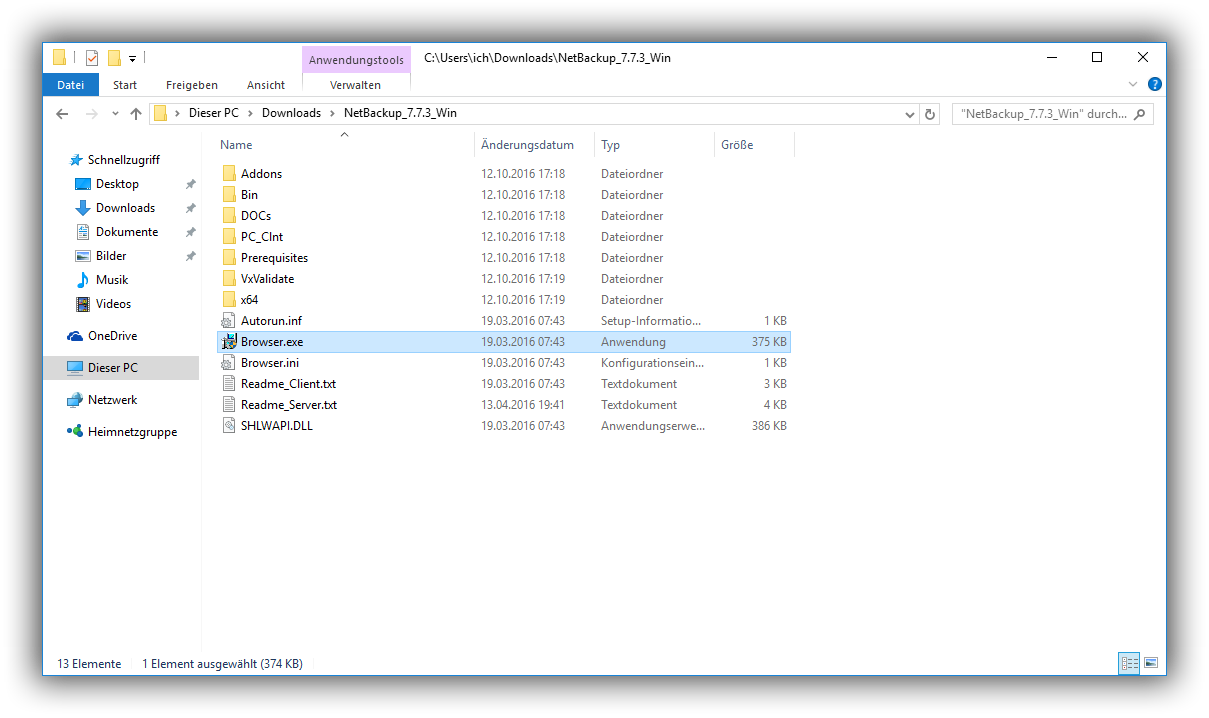
Task: Click the Browser.exe application icon
Action: point(229,342)
